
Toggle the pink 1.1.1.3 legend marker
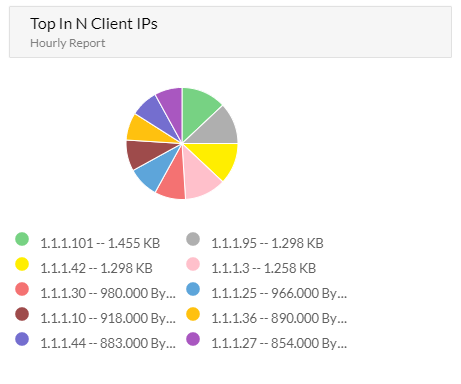coord(193,264)
